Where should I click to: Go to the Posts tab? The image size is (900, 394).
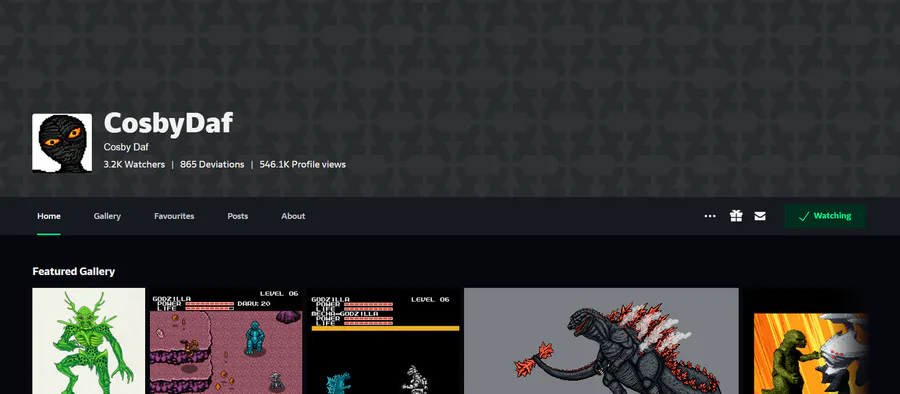(238, 216)
